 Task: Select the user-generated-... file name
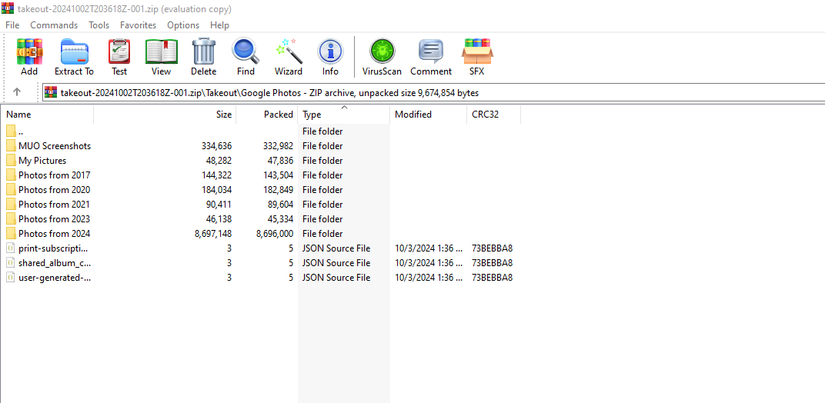click(54, 277)
